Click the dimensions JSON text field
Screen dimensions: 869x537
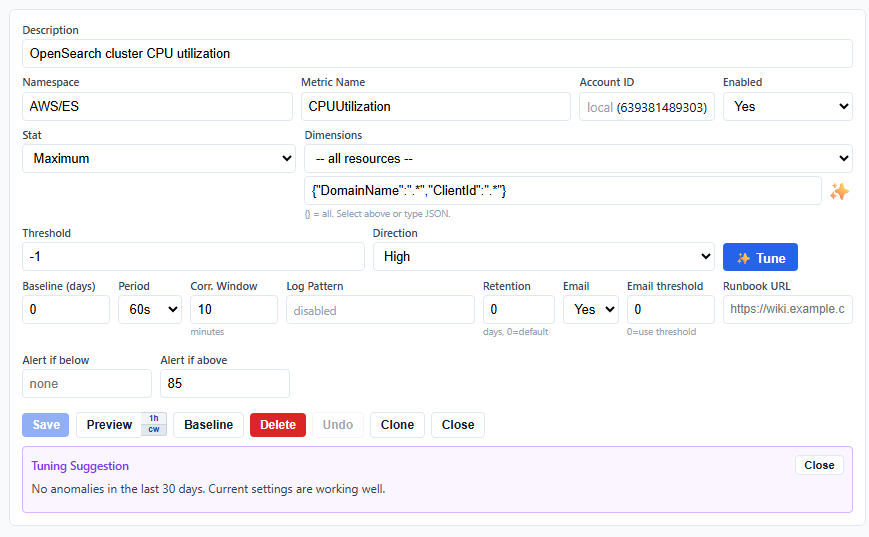tap(563, 191)
